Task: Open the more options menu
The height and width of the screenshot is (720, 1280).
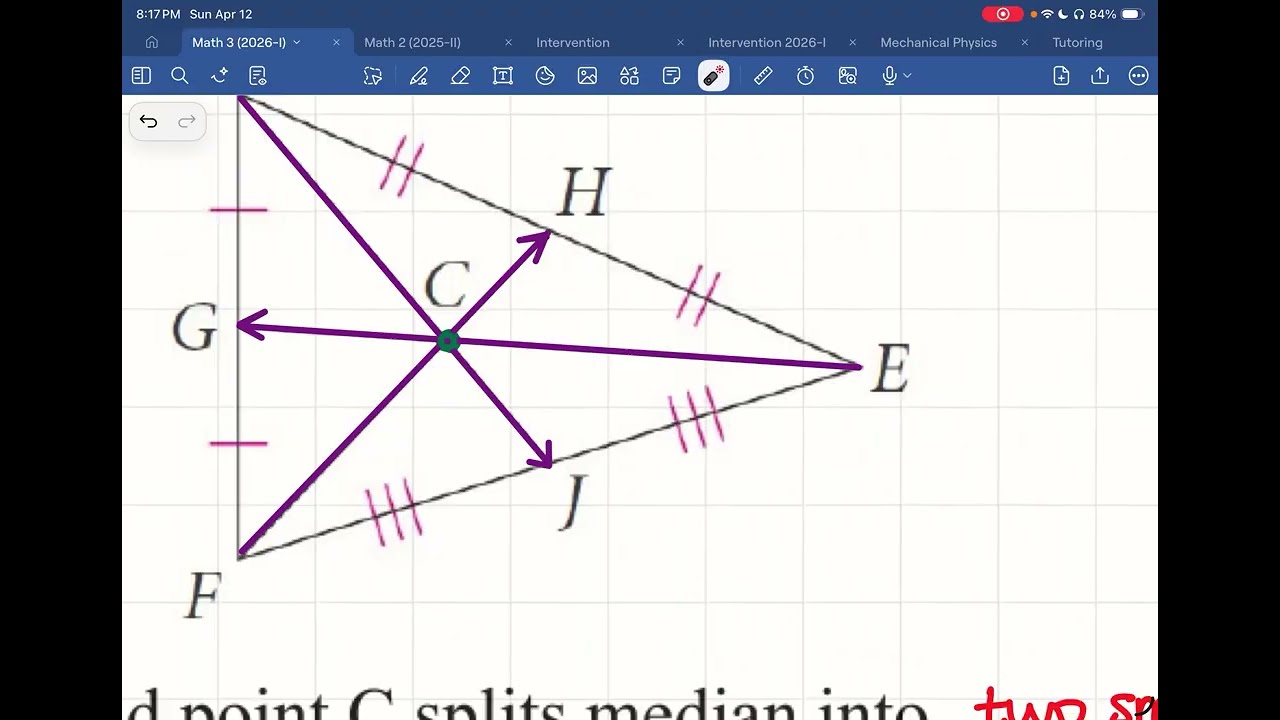Action: (x=1138, y=76)
